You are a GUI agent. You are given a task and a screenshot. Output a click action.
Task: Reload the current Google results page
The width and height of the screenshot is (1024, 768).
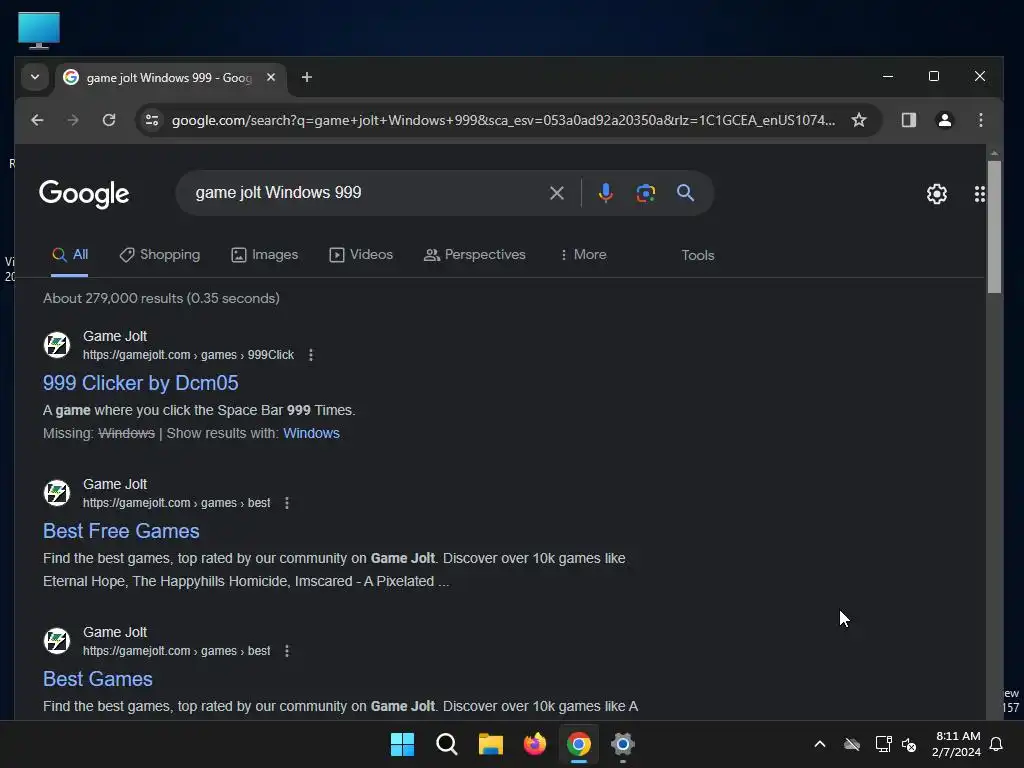click(x=109, y=120)
